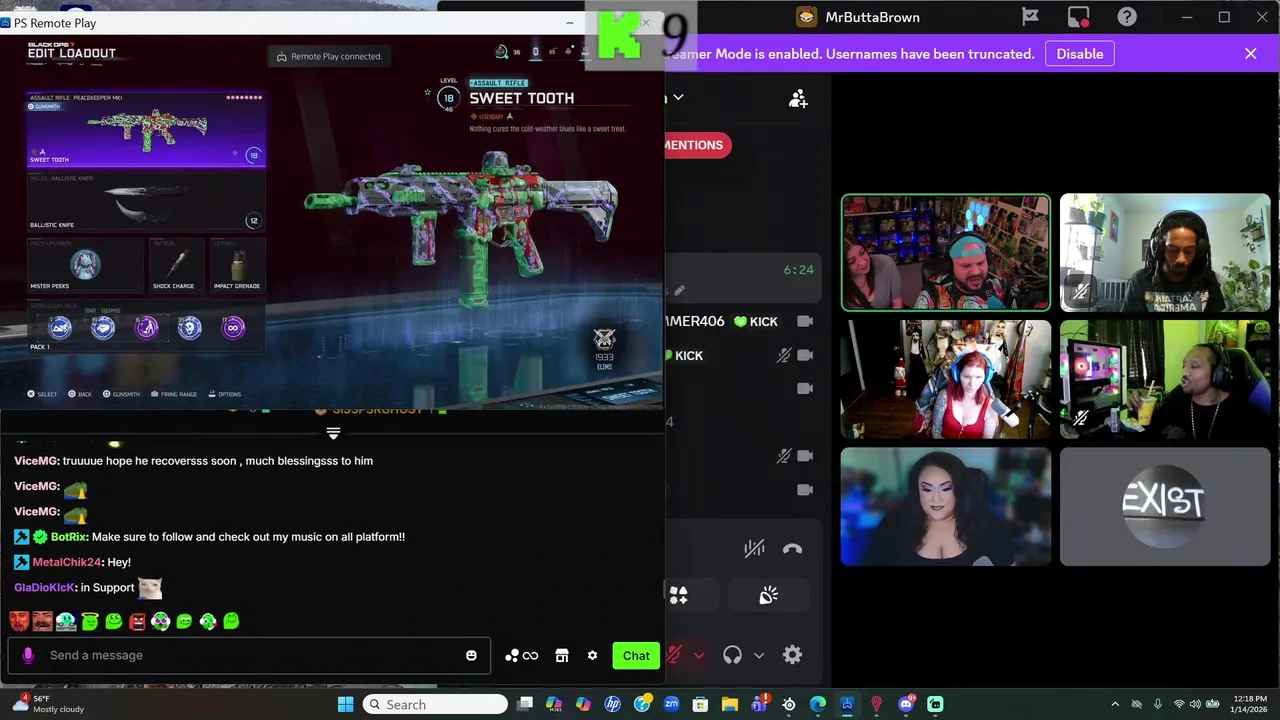Open Kick chat settings gear

tap(592, 655)
